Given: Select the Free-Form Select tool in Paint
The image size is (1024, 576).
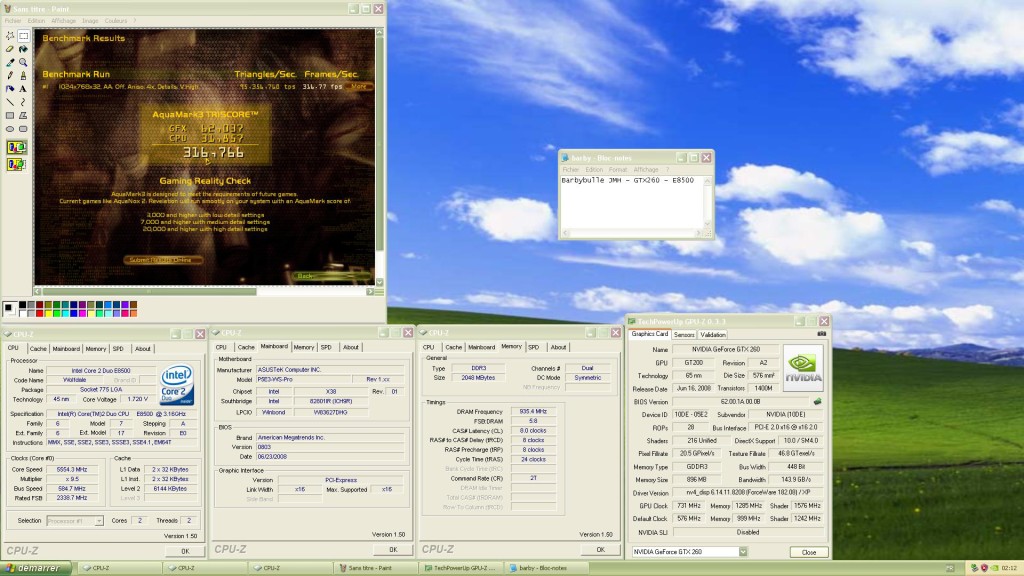Looking at the screenshot, I should (10, 36).
